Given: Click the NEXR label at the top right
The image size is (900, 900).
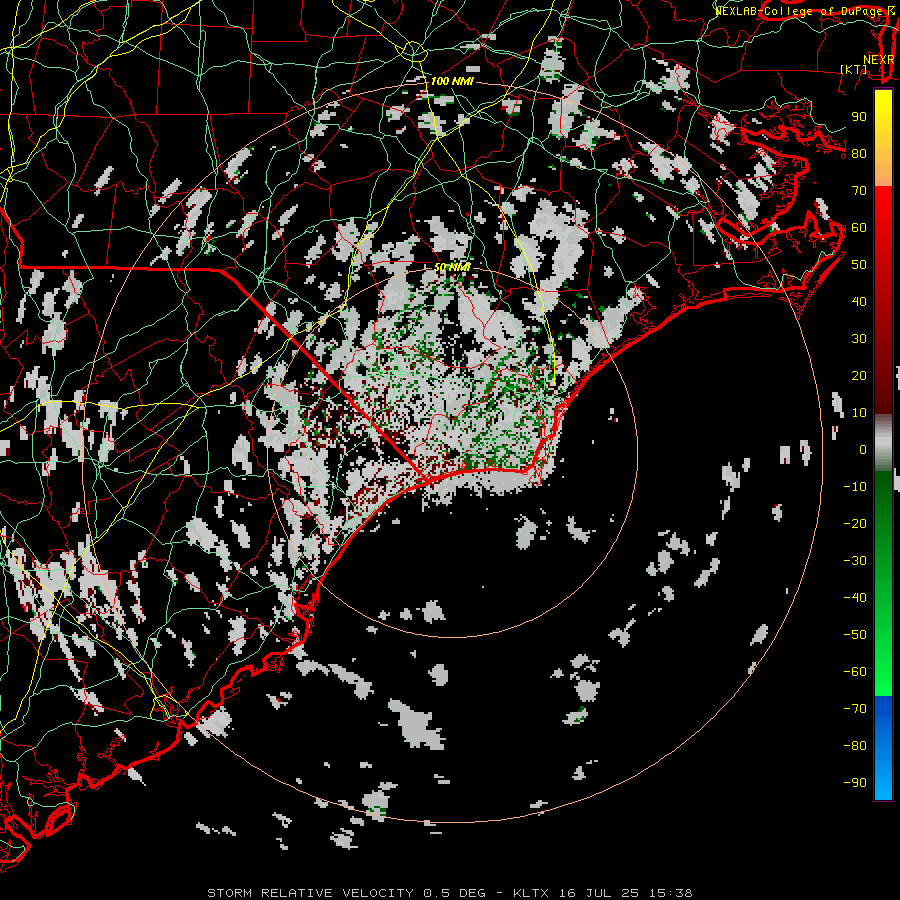Looking at the screenshot, I should tap(879, 60).
